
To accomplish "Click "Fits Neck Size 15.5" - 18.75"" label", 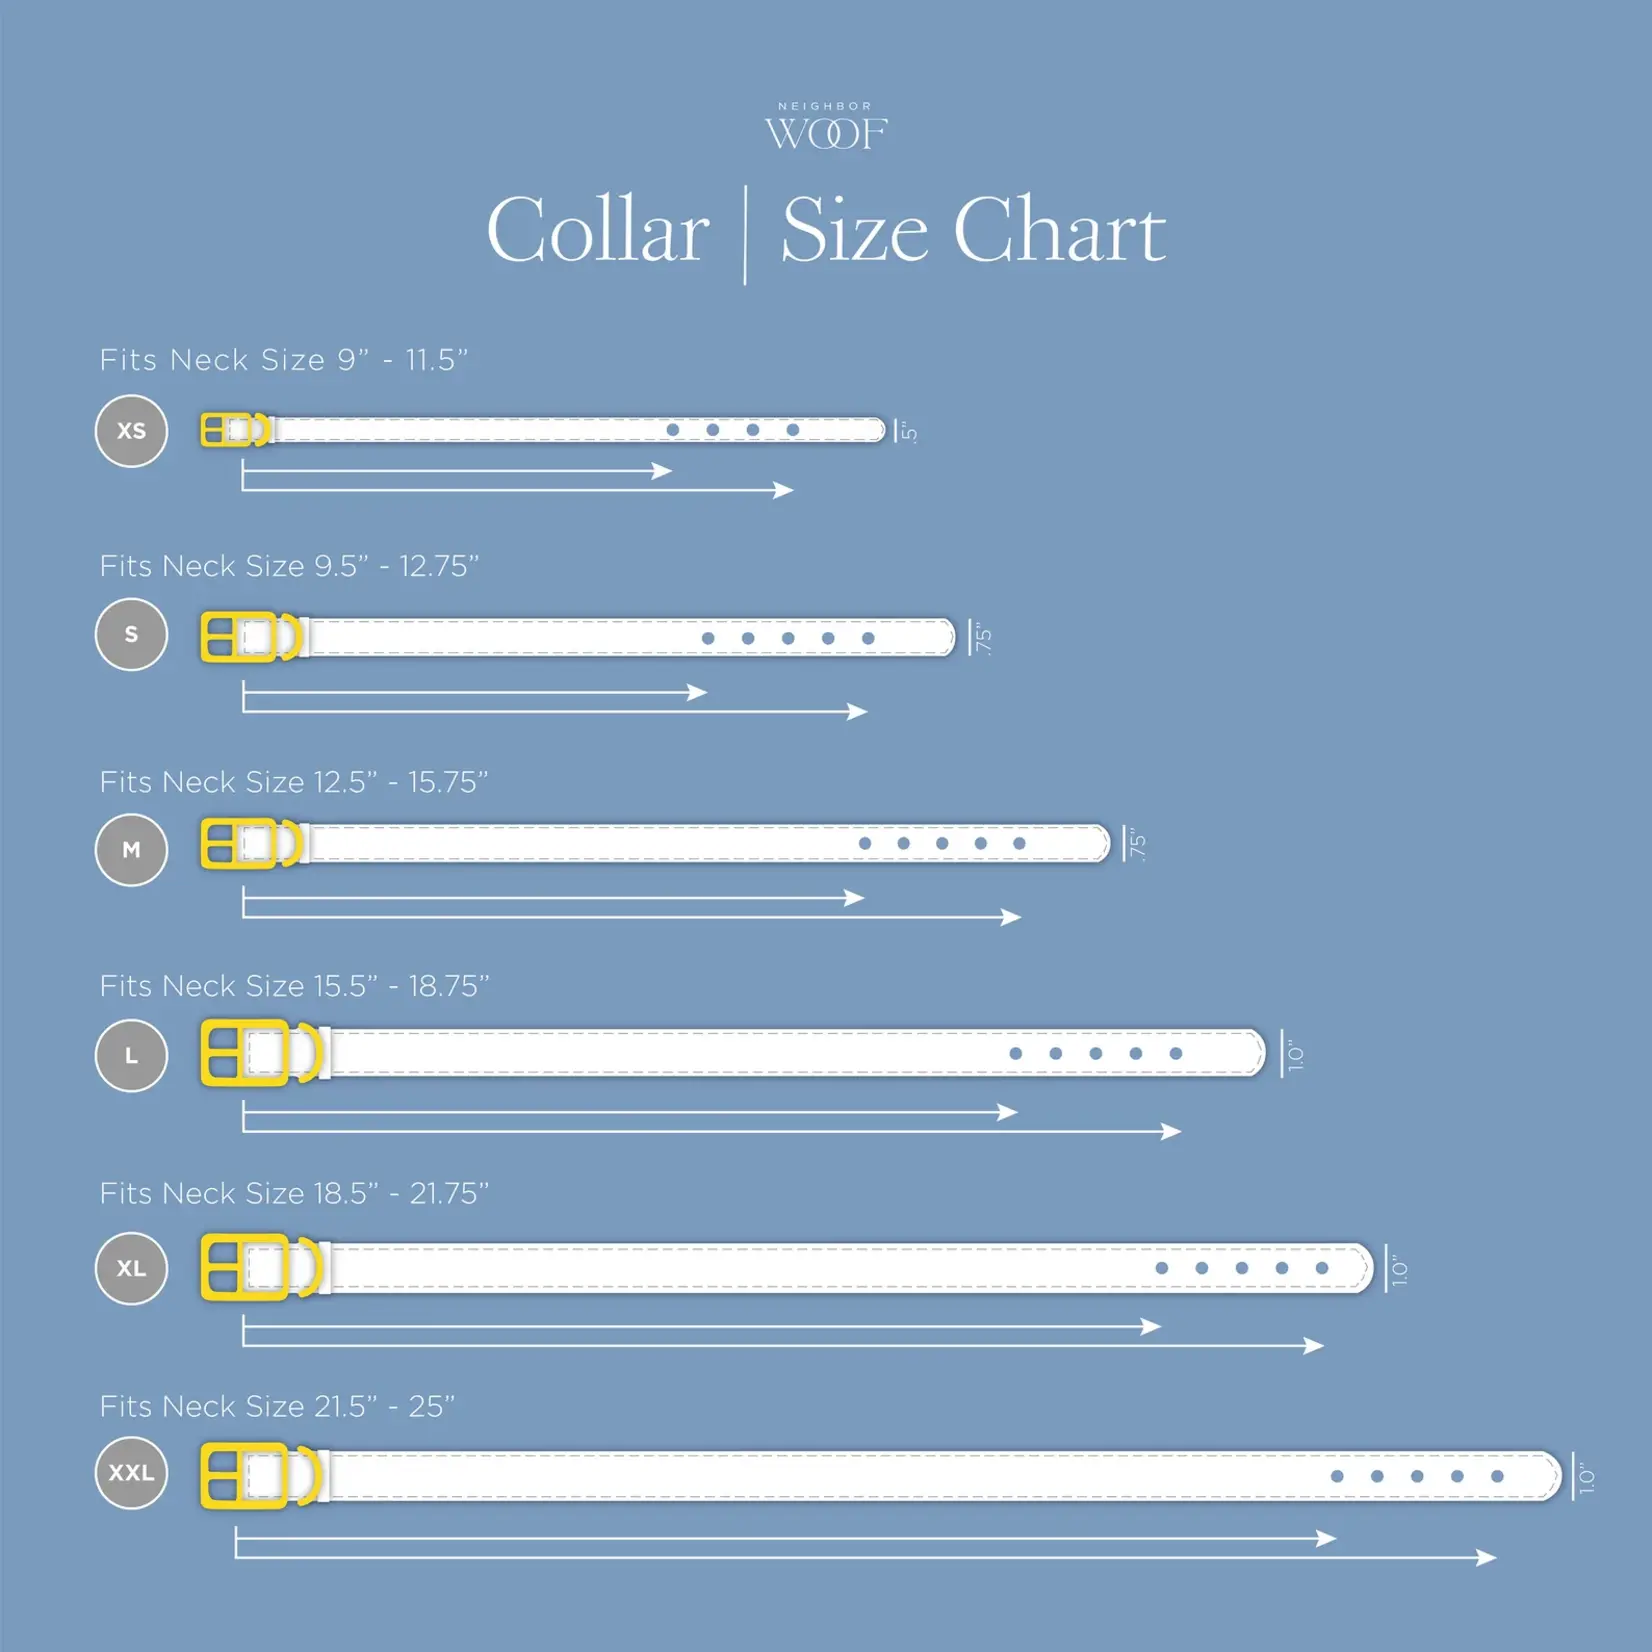I will point(294,986).
